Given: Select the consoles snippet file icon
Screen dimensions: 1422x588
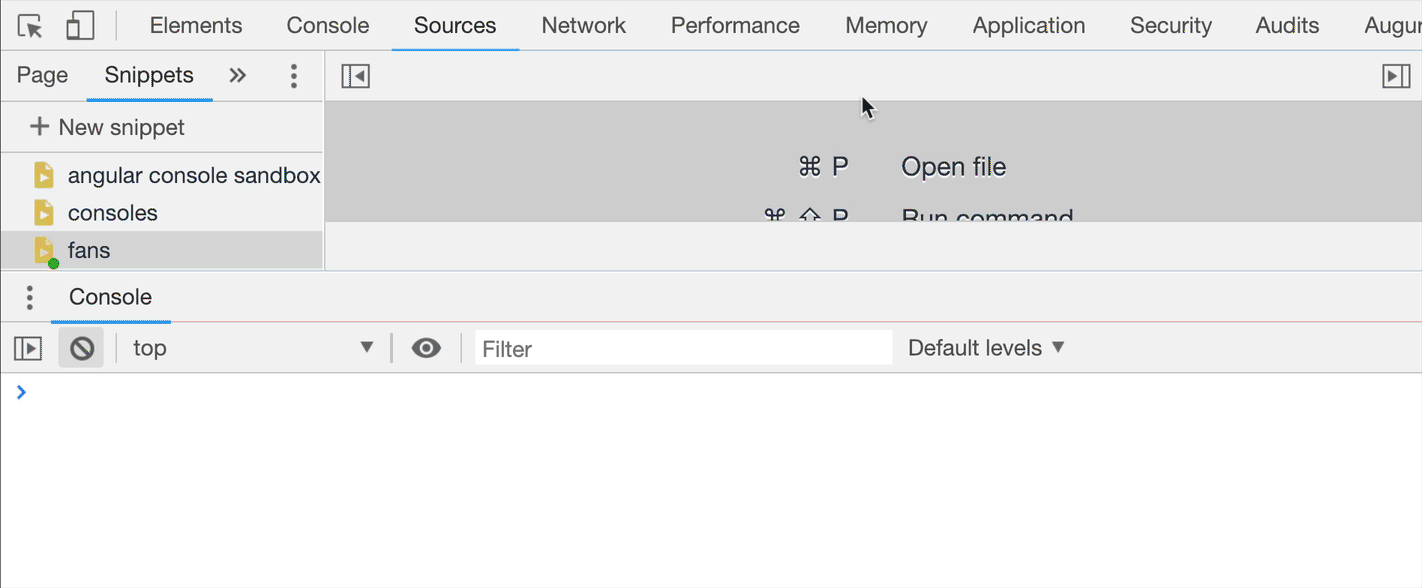Looking at the screenshot, I should point(44,213).
